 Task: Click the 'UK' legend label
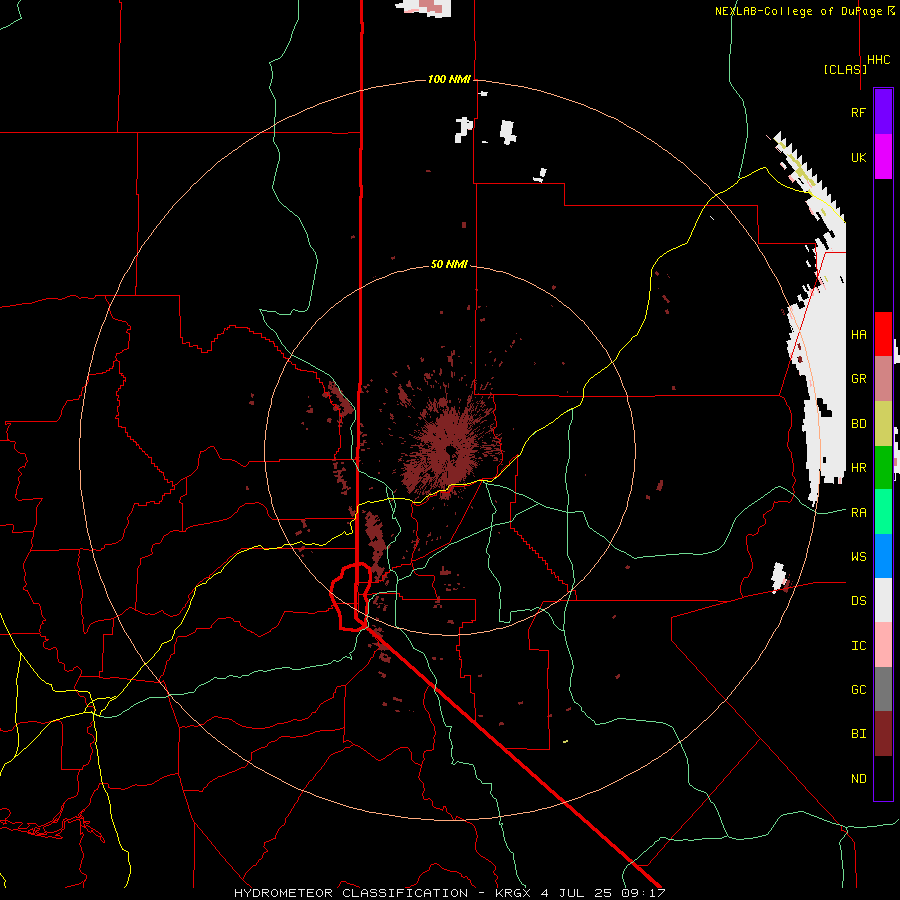[858, 157]
